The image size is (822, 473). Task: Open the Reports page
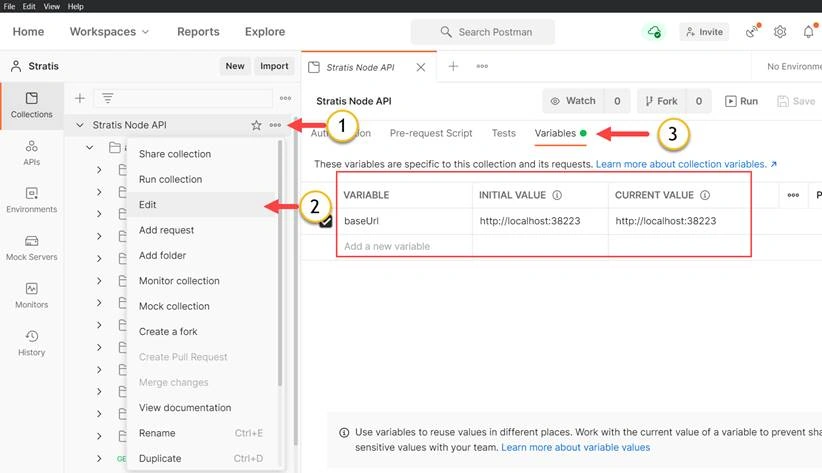tap(198, 31)
